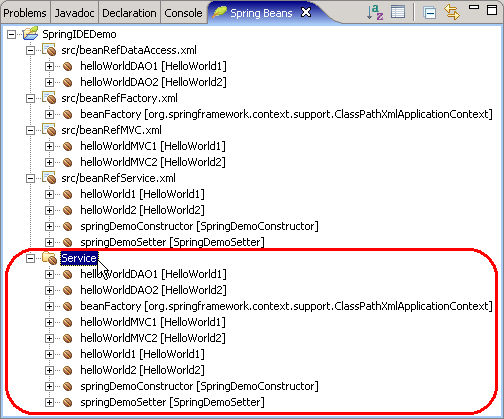Click the beanRefService.xml config file icon
Image resolution: width=504 pixels, height=419 pixels.
[x=49, y=178]
